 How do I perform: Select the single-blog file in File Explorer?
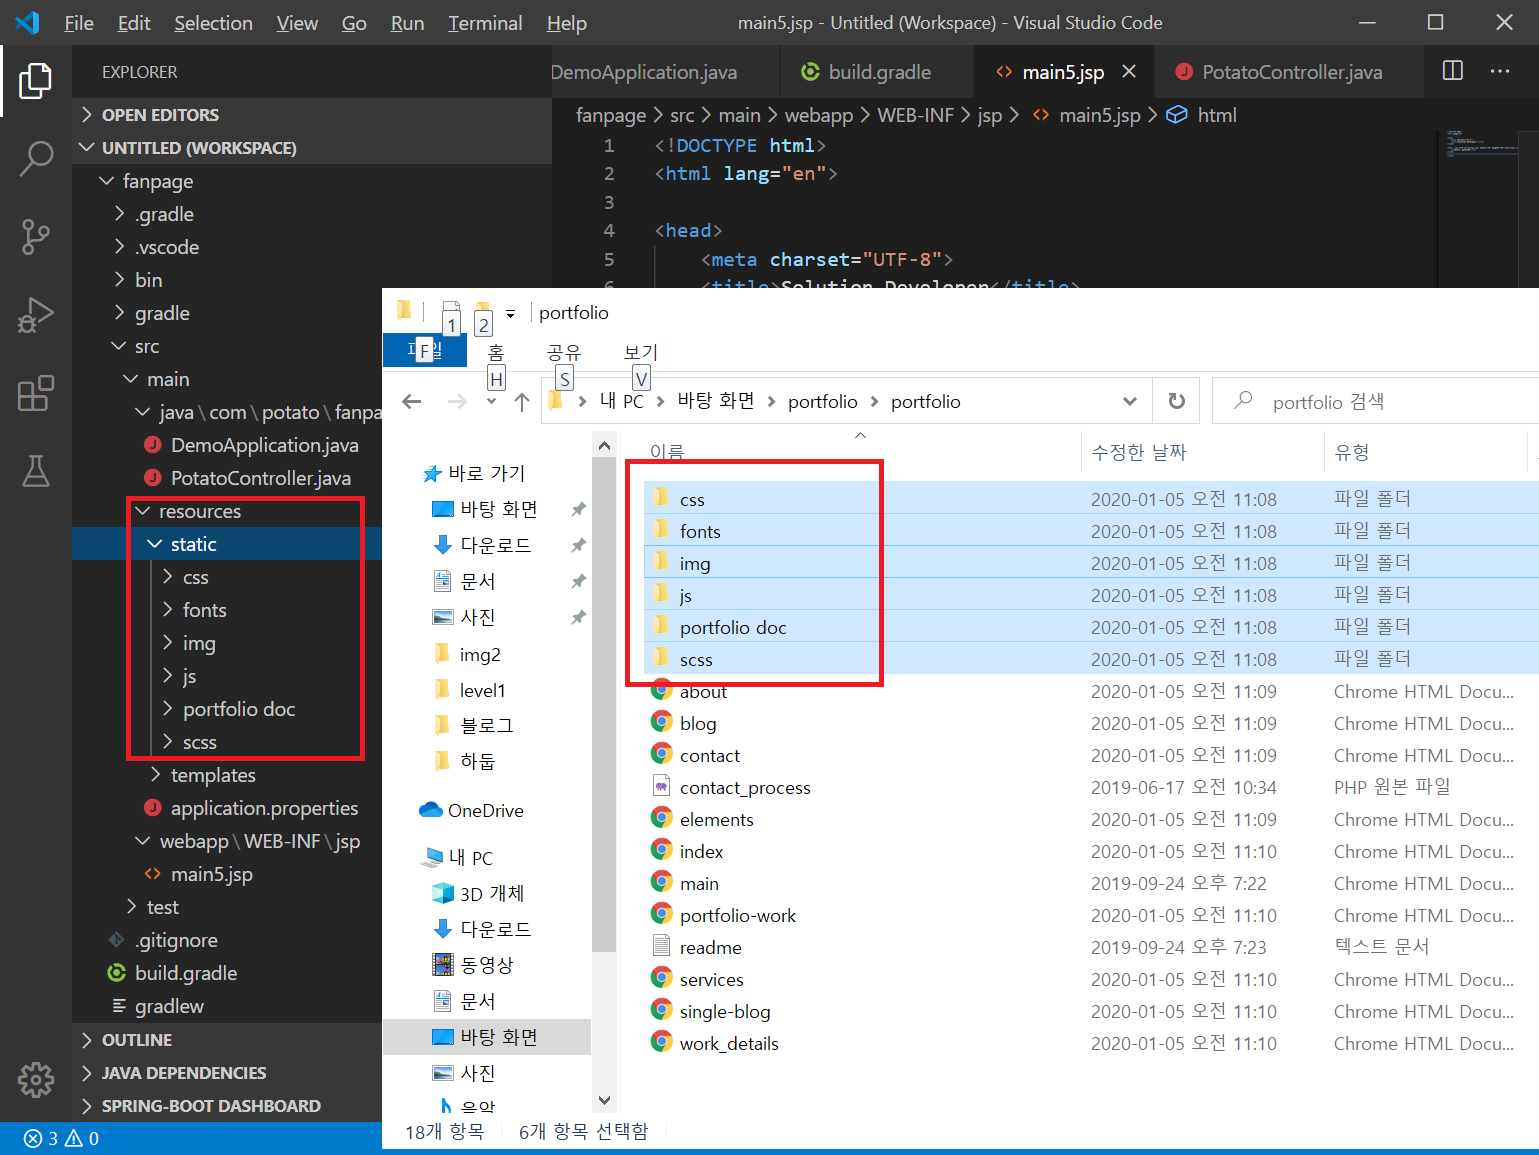coord(725,1011)
